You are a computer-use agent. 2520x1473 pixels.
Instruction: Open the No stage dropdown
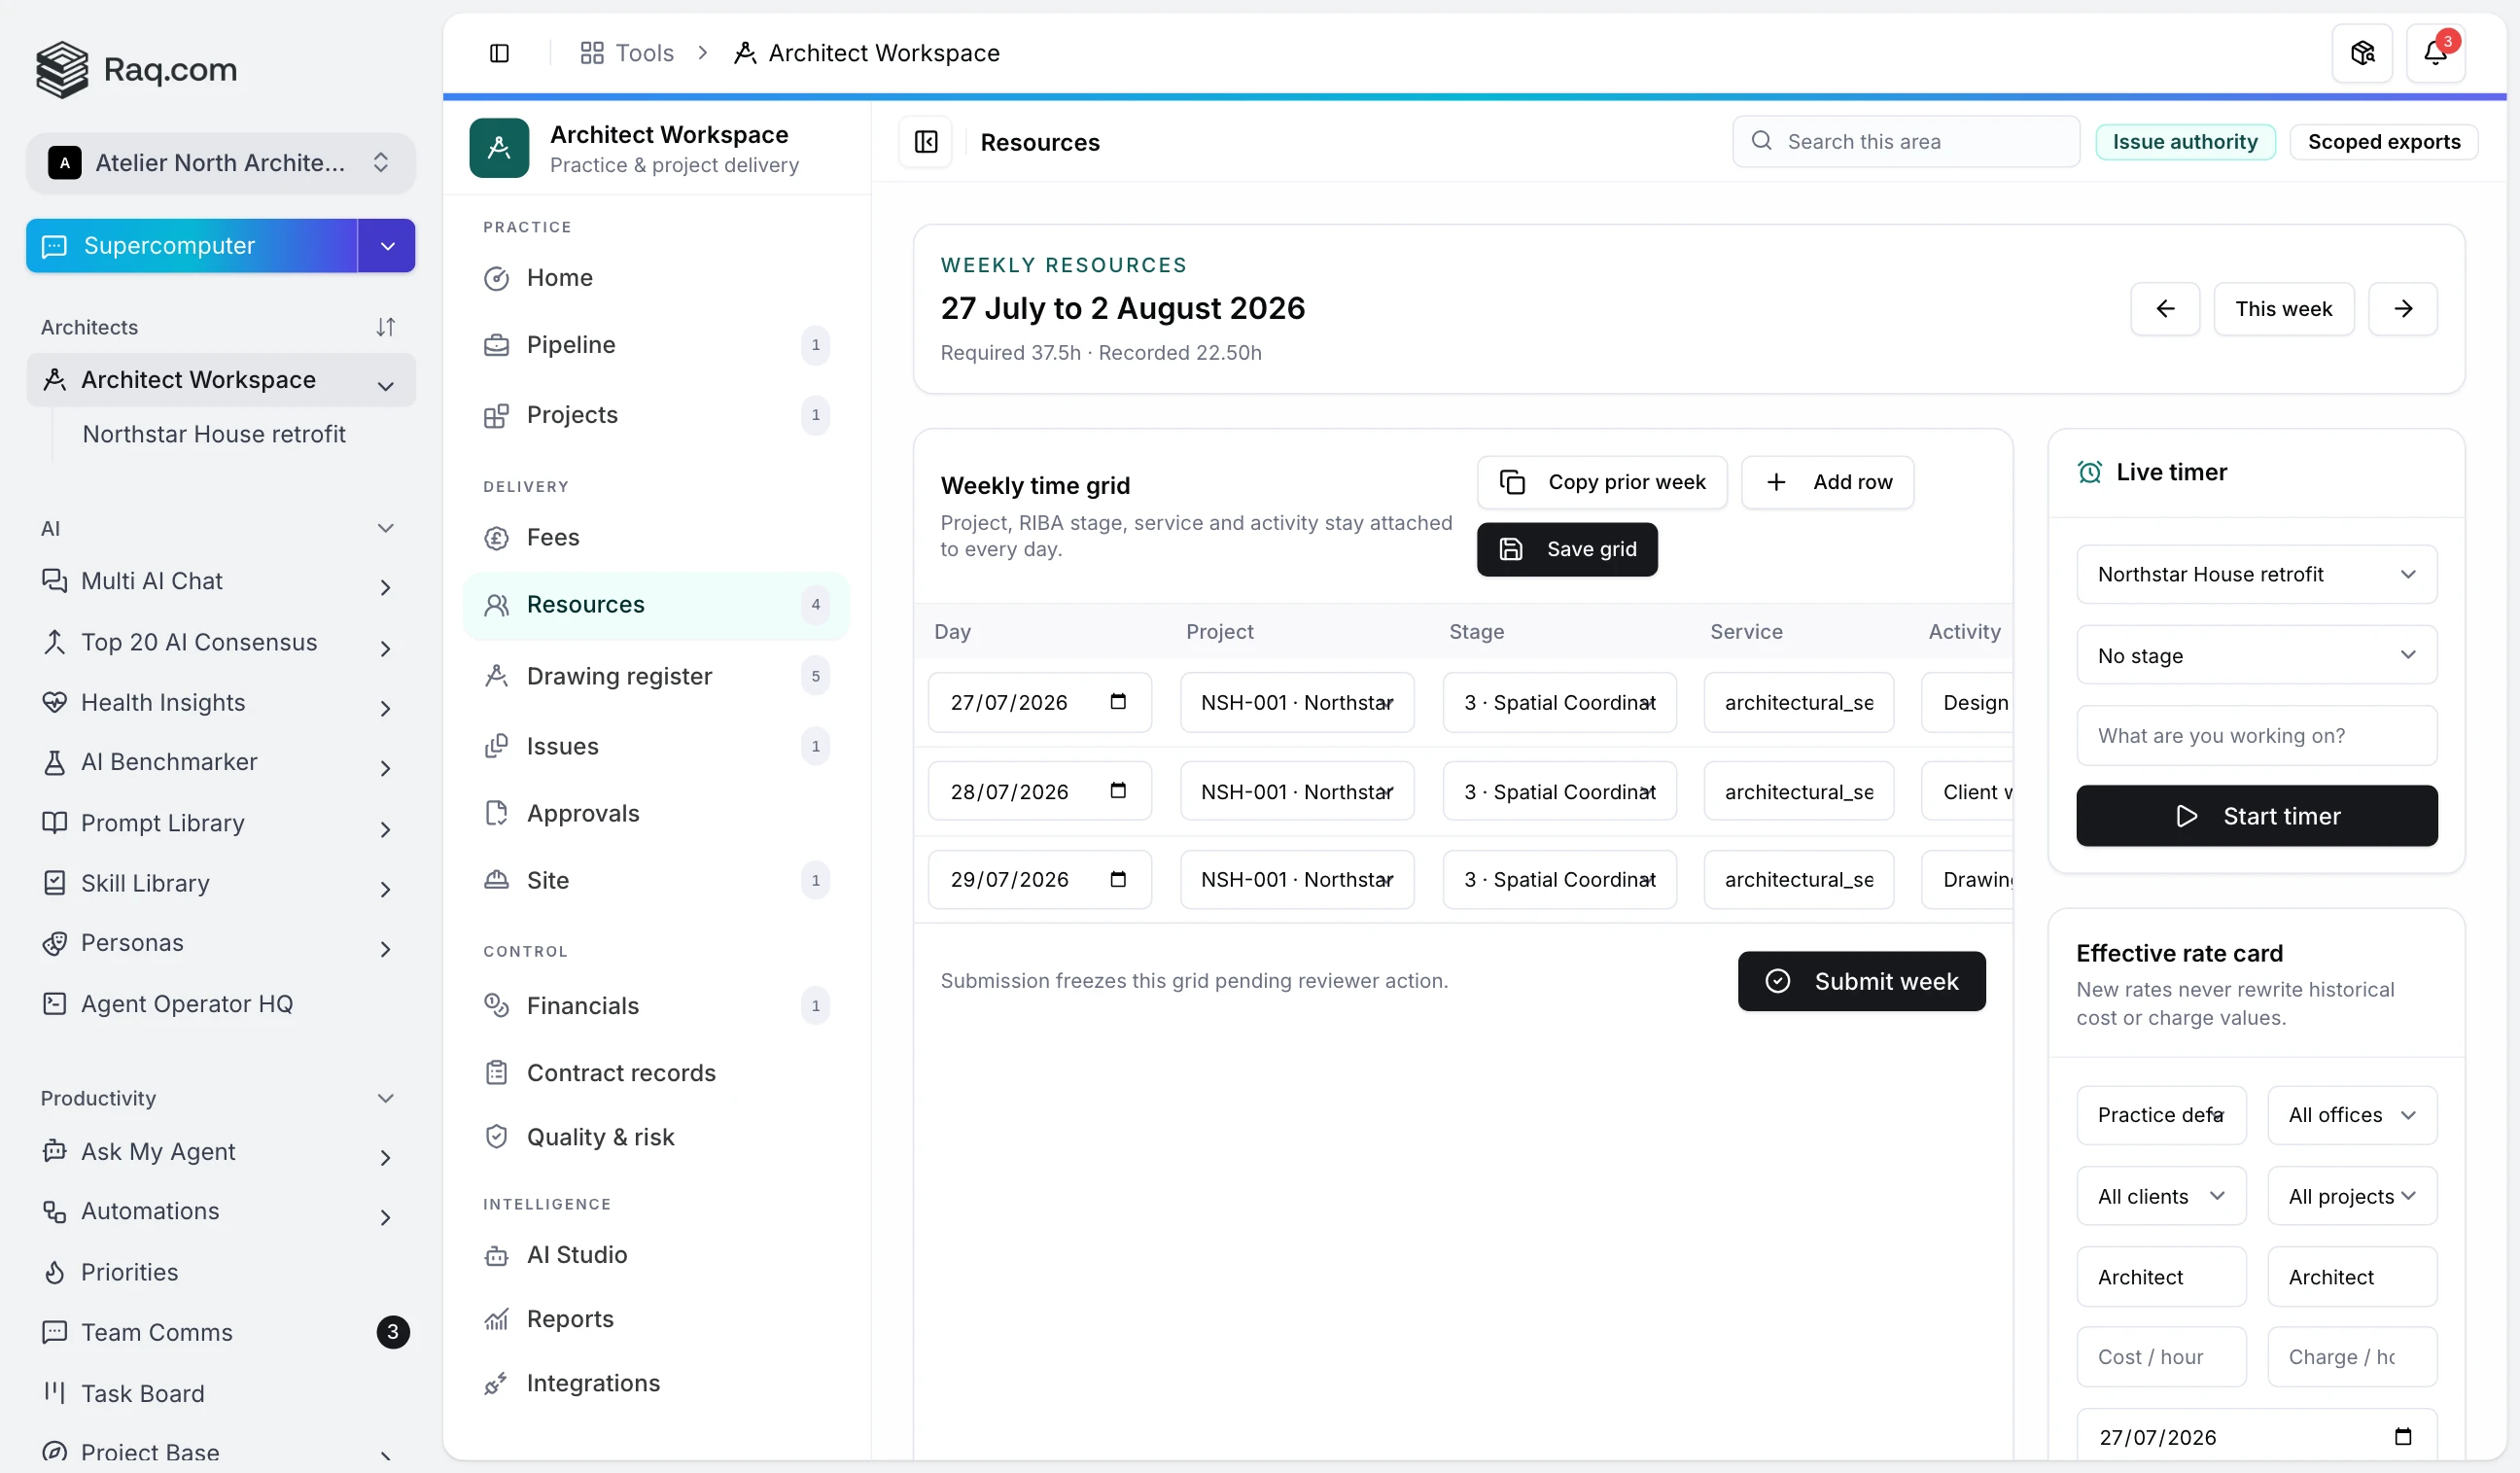coord(2256,655)
